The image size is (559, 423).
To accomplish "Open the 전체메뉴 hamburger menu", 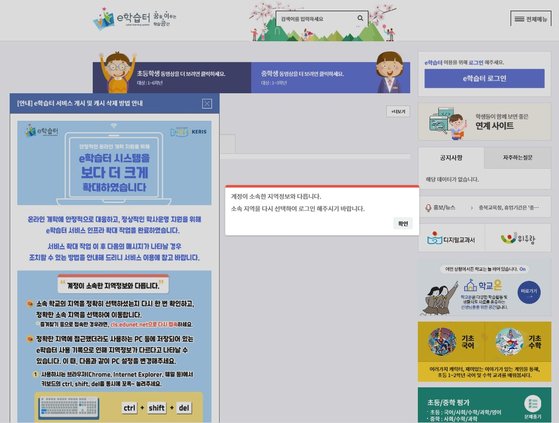I will pyautogui.click(x=531, y=19).
